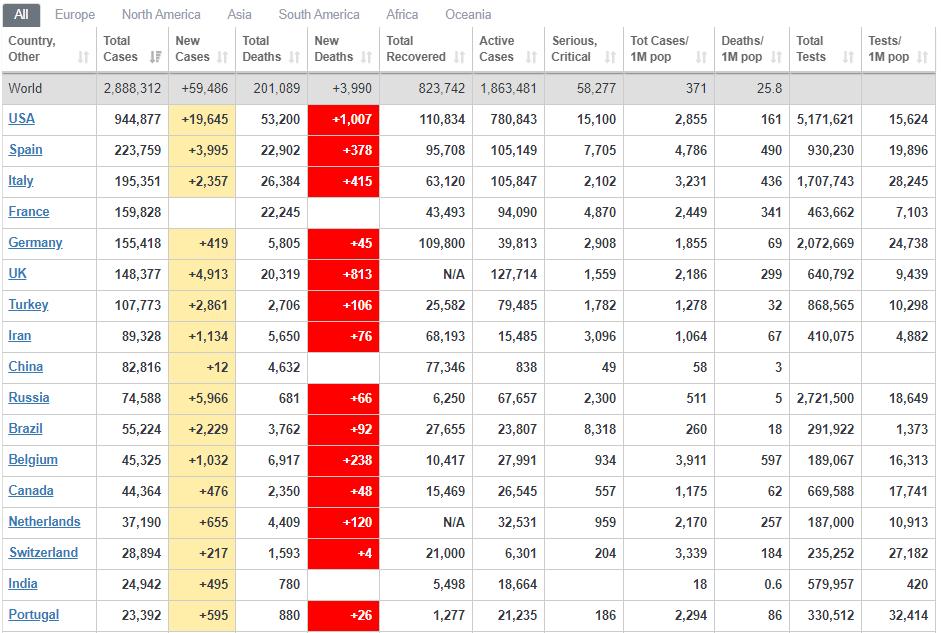Sort table by Total Recovered arrows
This screenshot has width=941, height=633.
pos(460,57)
